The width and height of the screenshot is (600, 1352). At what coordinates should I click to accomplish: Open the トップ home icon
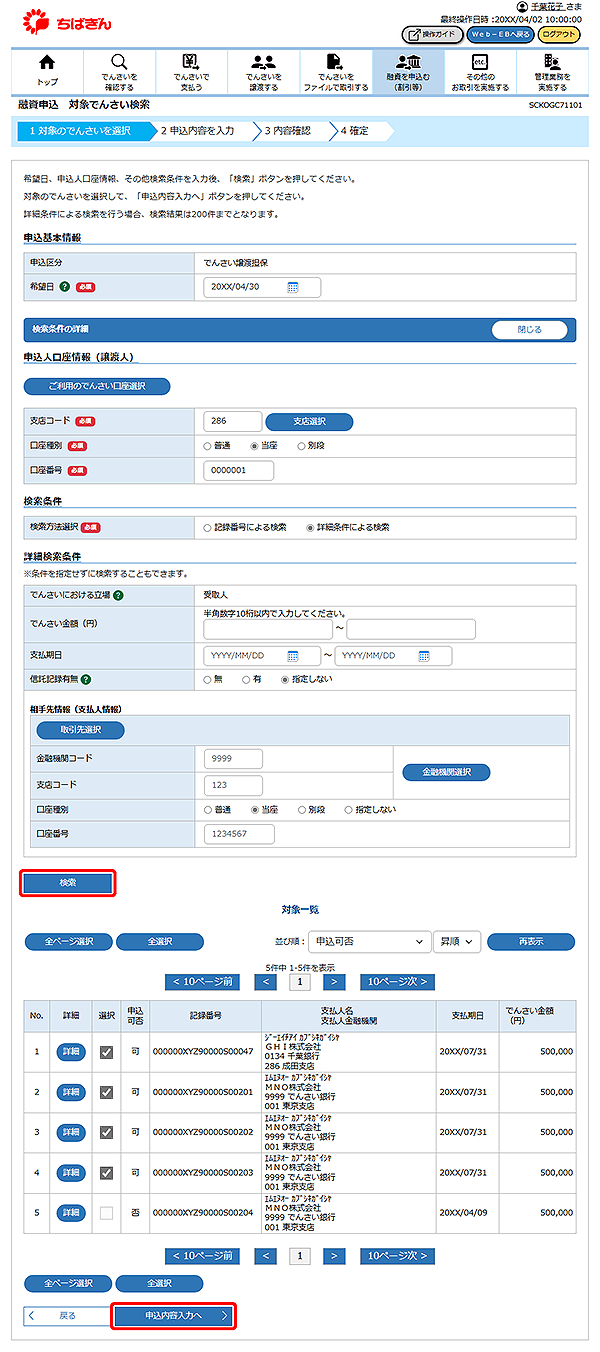pyautogui.click(x=47, y=72)
